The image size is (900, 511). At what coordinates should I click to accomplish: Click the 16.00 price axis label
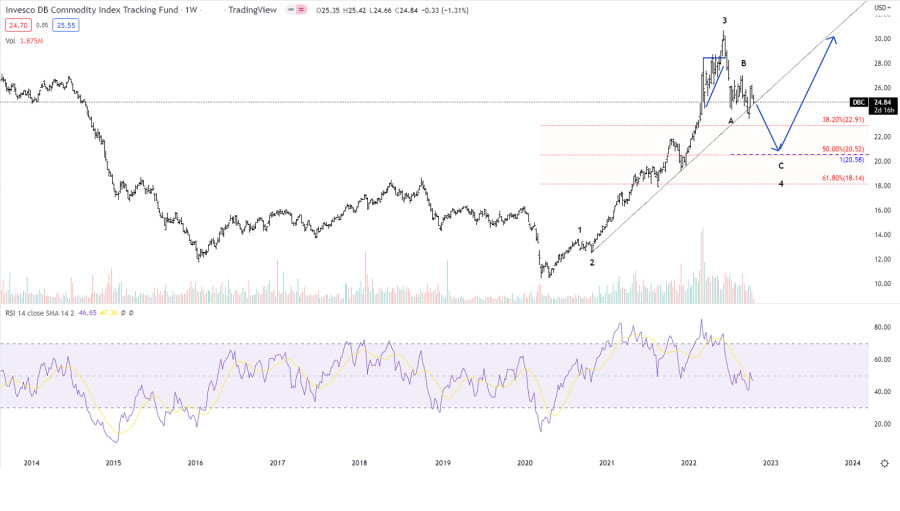(882, 210)
